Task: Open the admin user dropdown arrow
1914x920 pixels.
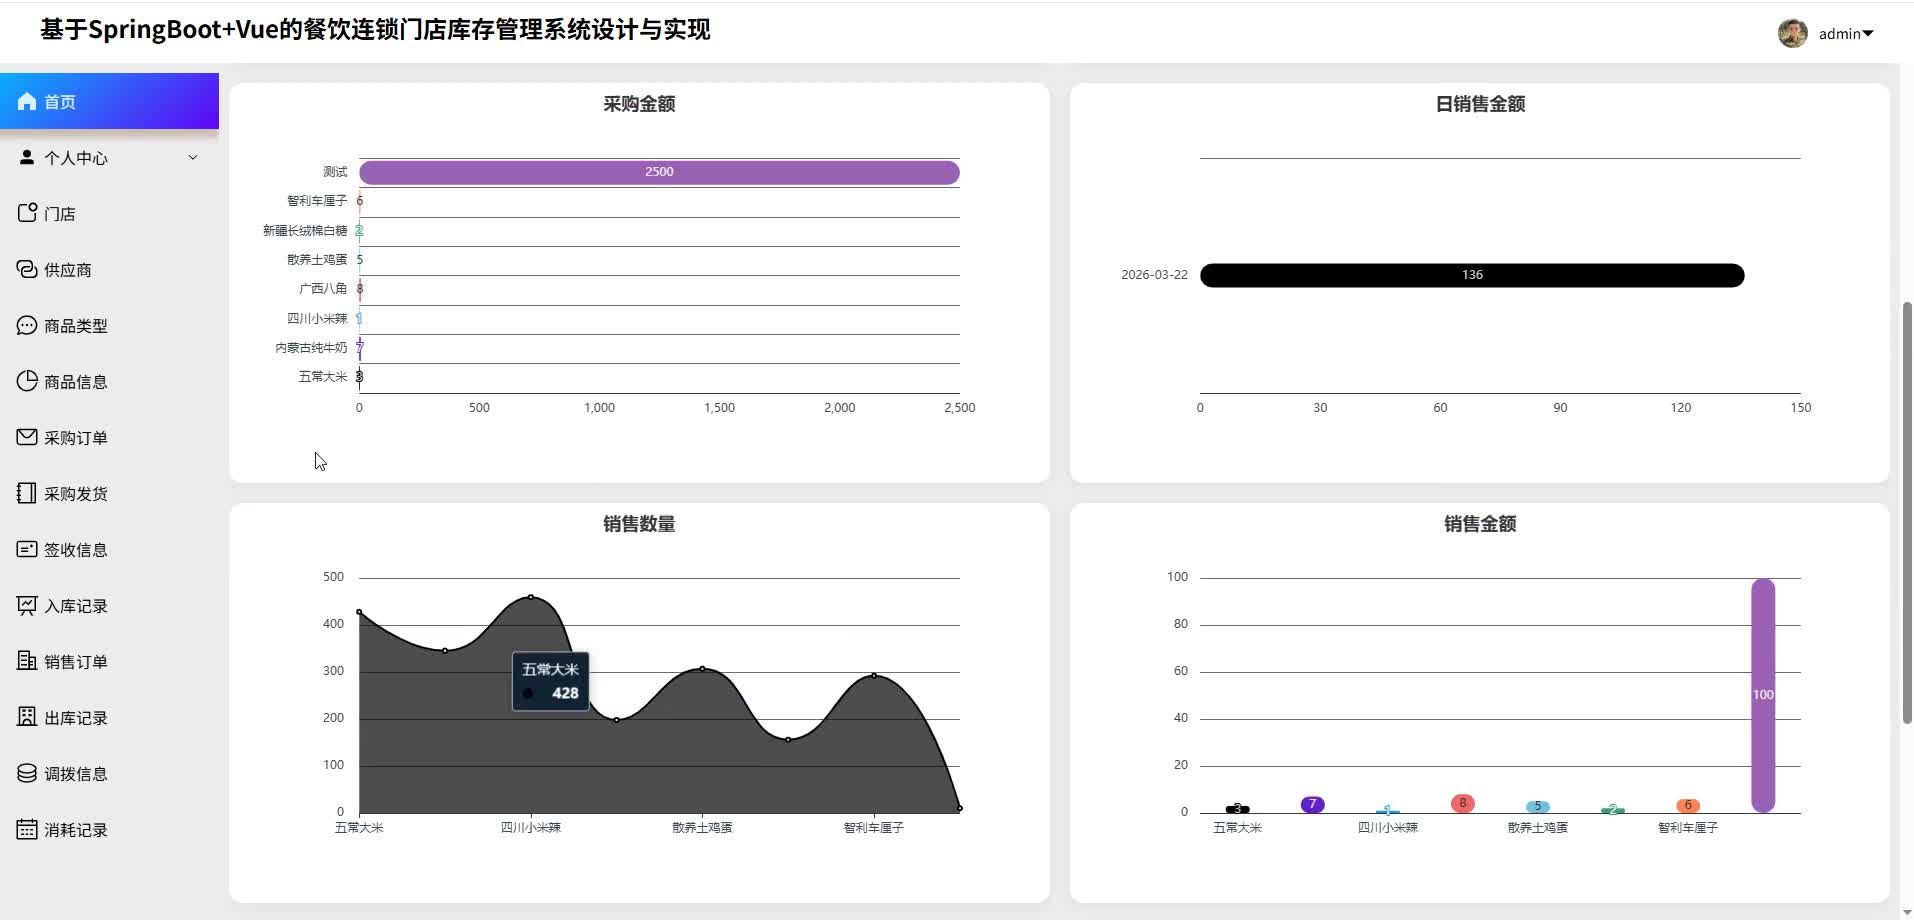Action: point(1868,34)
